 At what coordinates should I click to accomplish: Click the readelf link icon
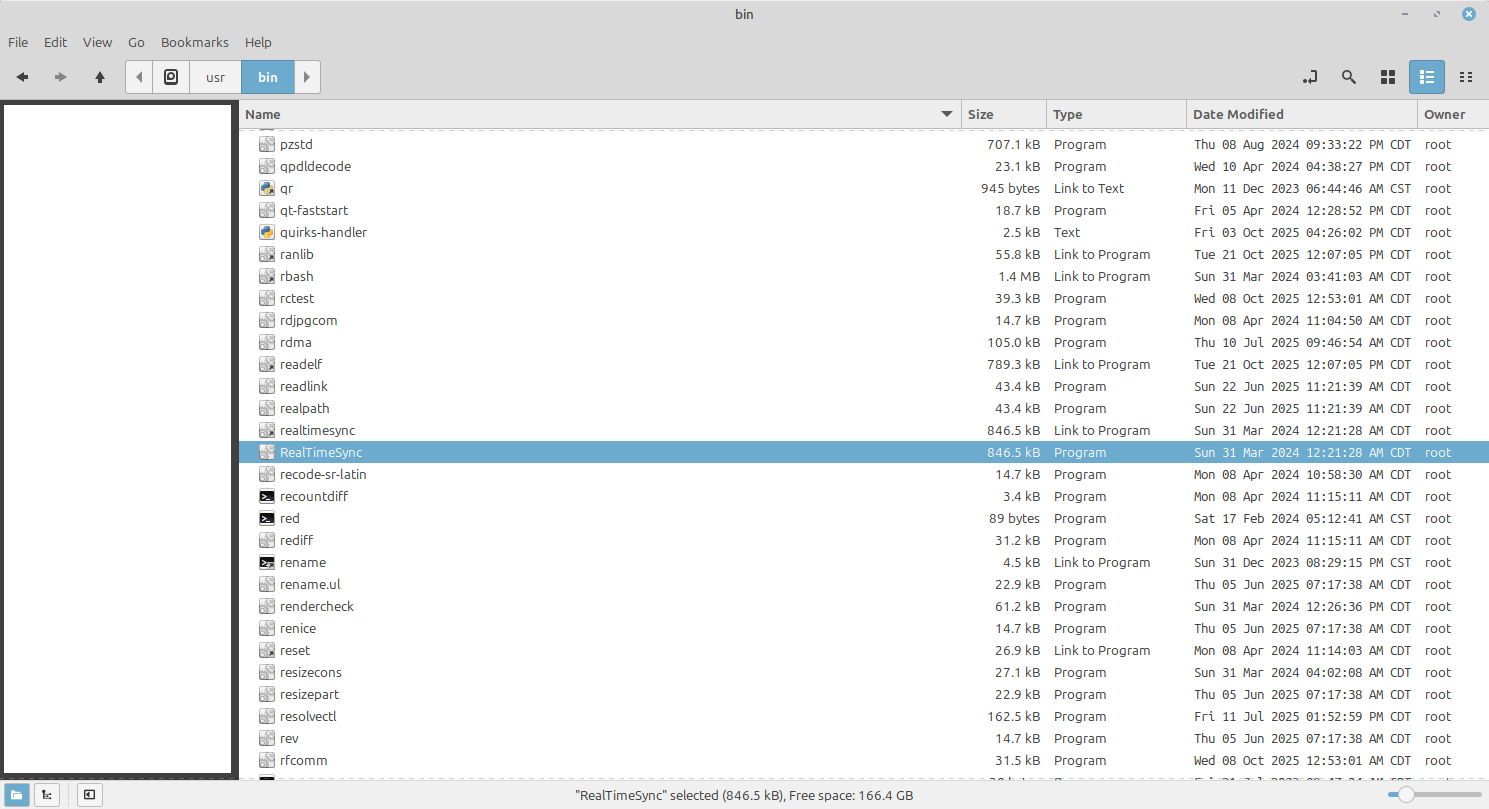pyautogui.click(x=267, y=364)
